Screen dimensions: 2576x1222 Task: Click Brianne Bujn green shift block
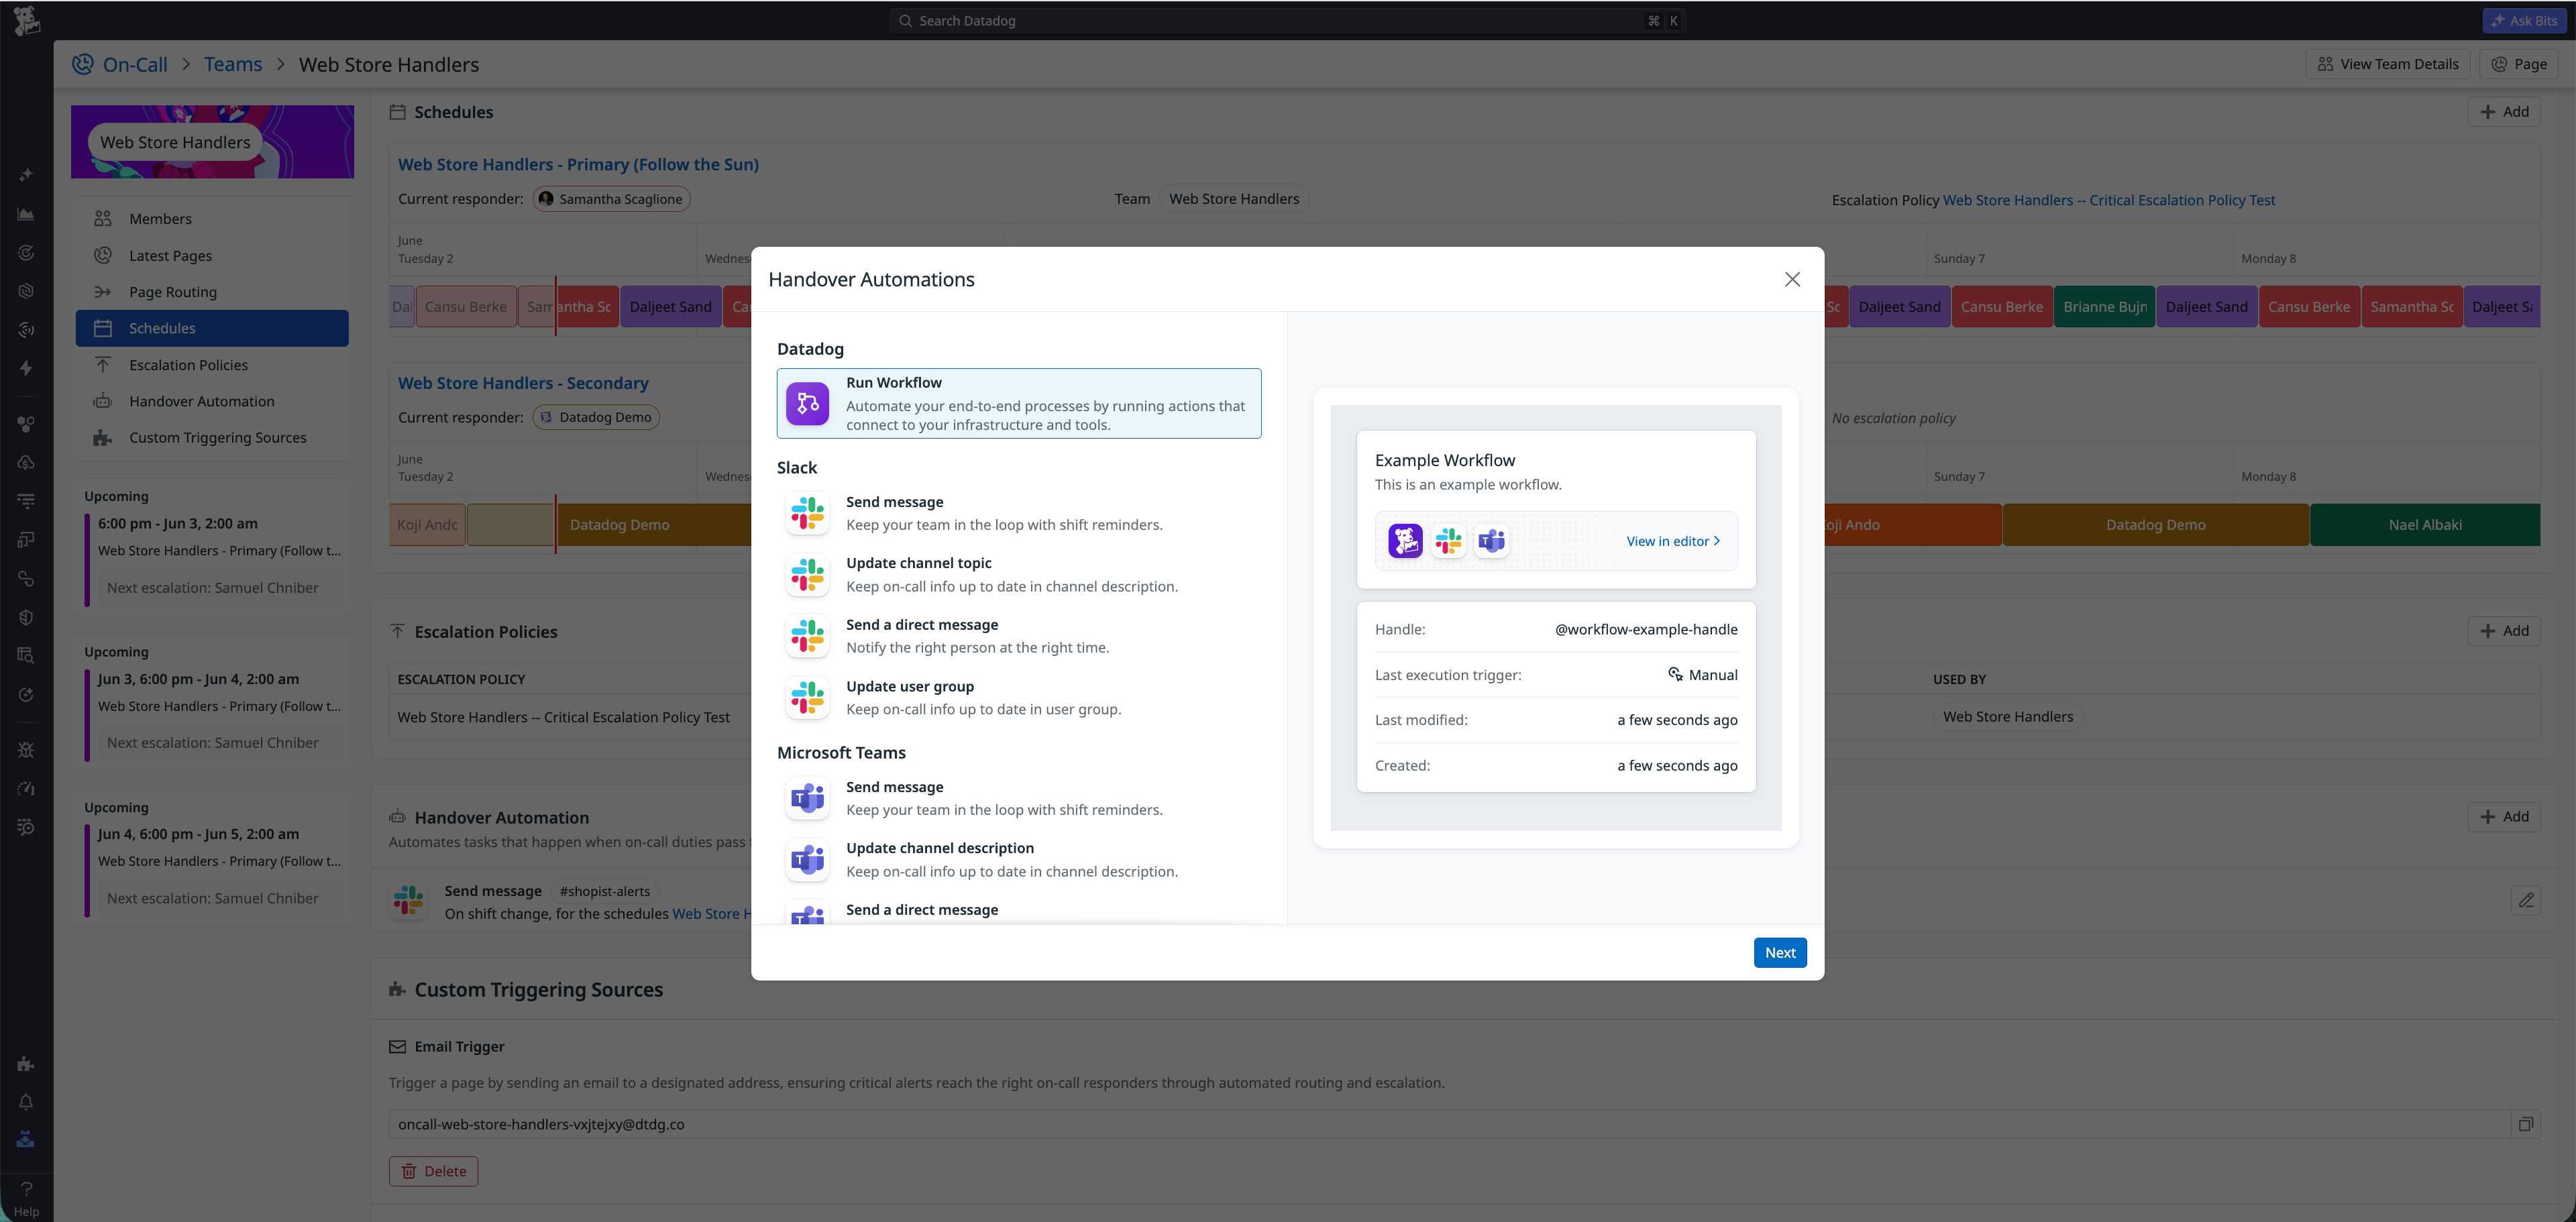click(2104, 307)
